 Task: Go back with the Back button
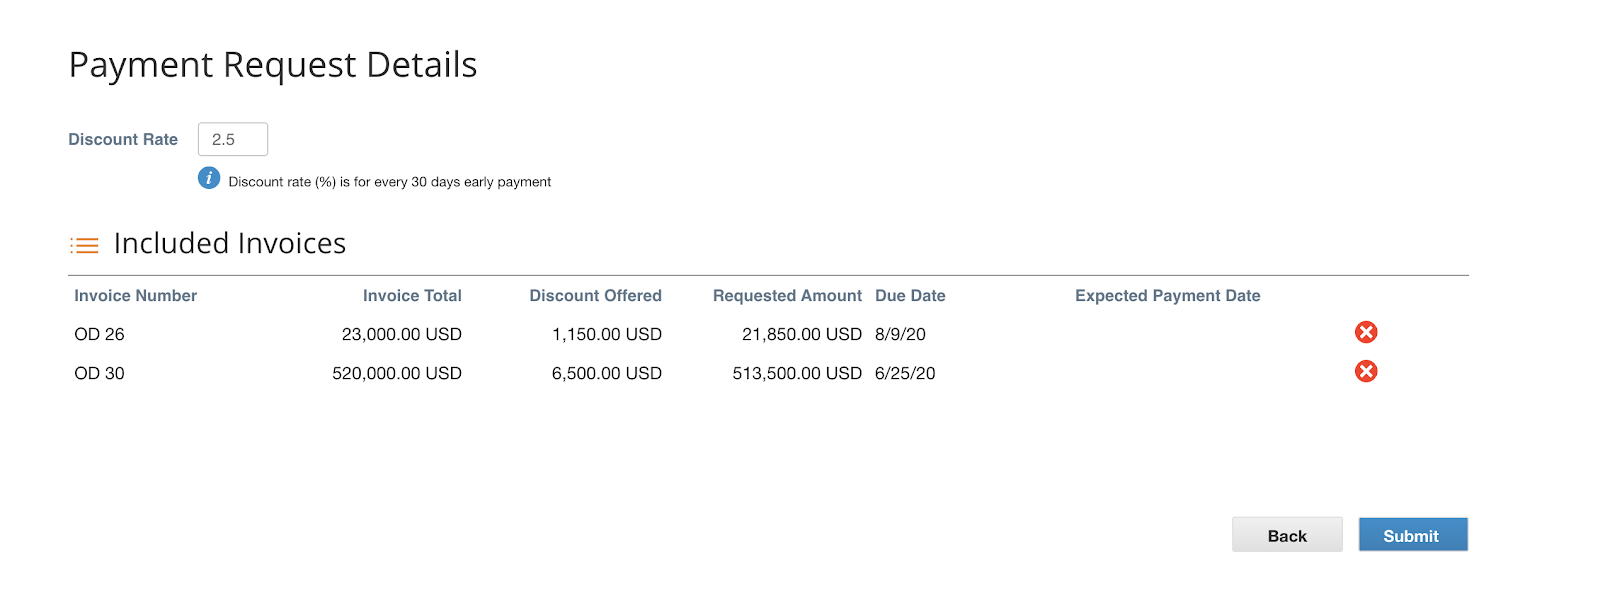[x=1287, y=535]
